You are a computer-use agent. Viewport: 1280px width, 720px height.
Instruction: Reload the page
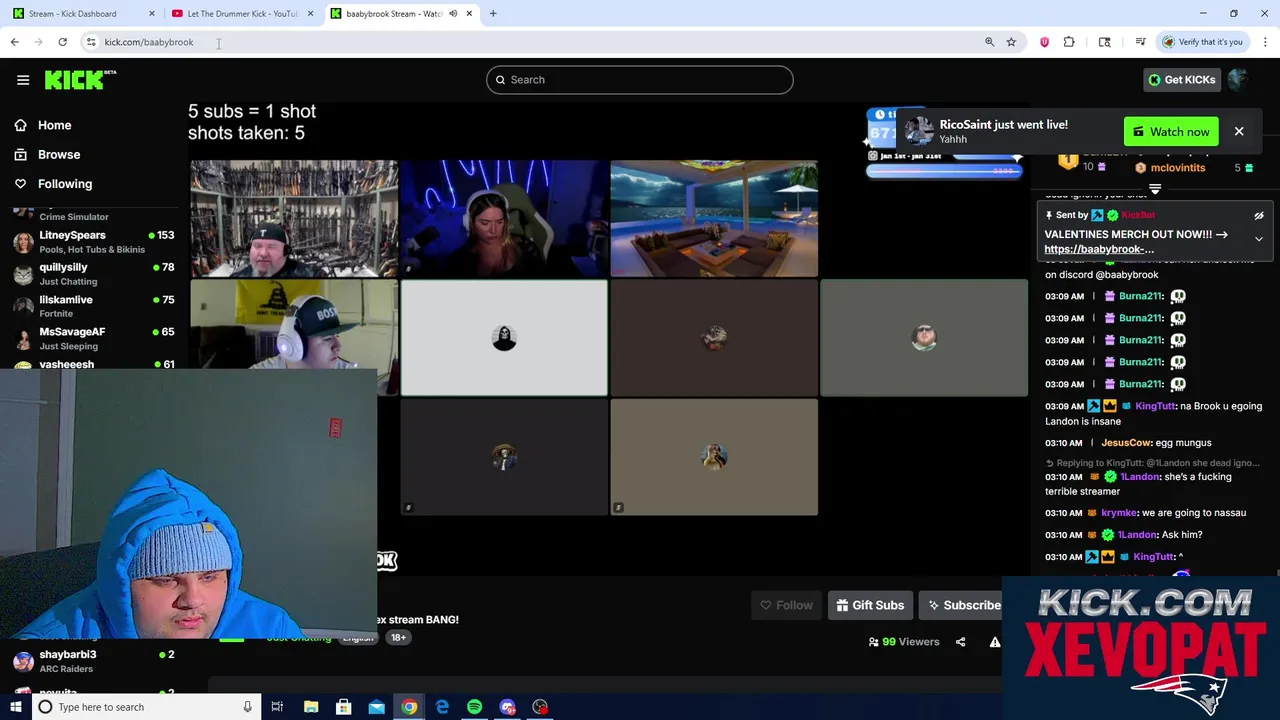62,42
